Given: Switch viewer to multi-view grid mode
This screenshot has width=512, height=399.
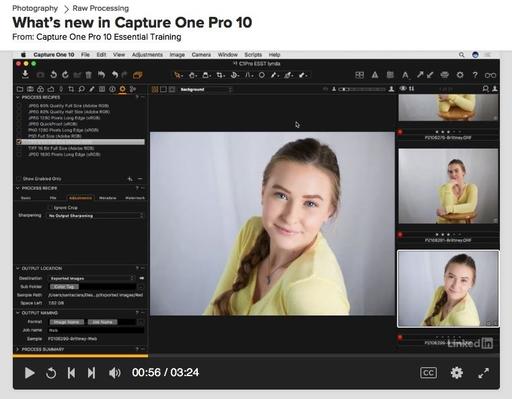Looking at the screenshot, I should [155, 89].
